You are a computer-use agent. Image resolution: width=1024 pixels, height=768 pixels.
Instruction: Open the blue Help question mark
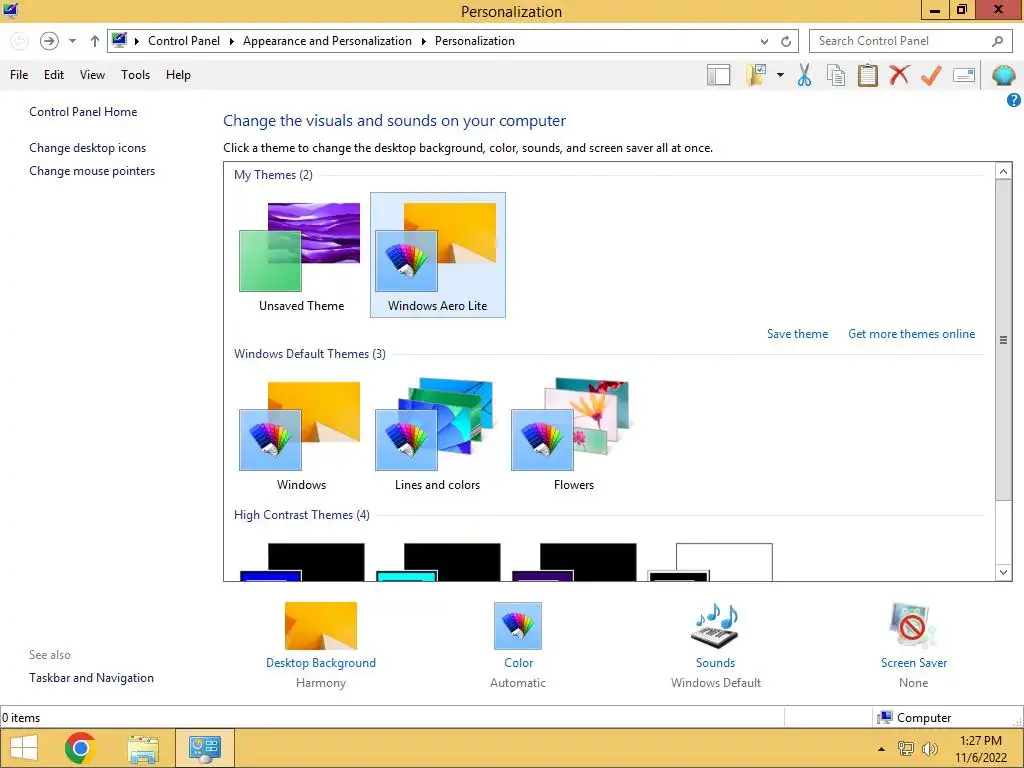tap(1014, 100)
